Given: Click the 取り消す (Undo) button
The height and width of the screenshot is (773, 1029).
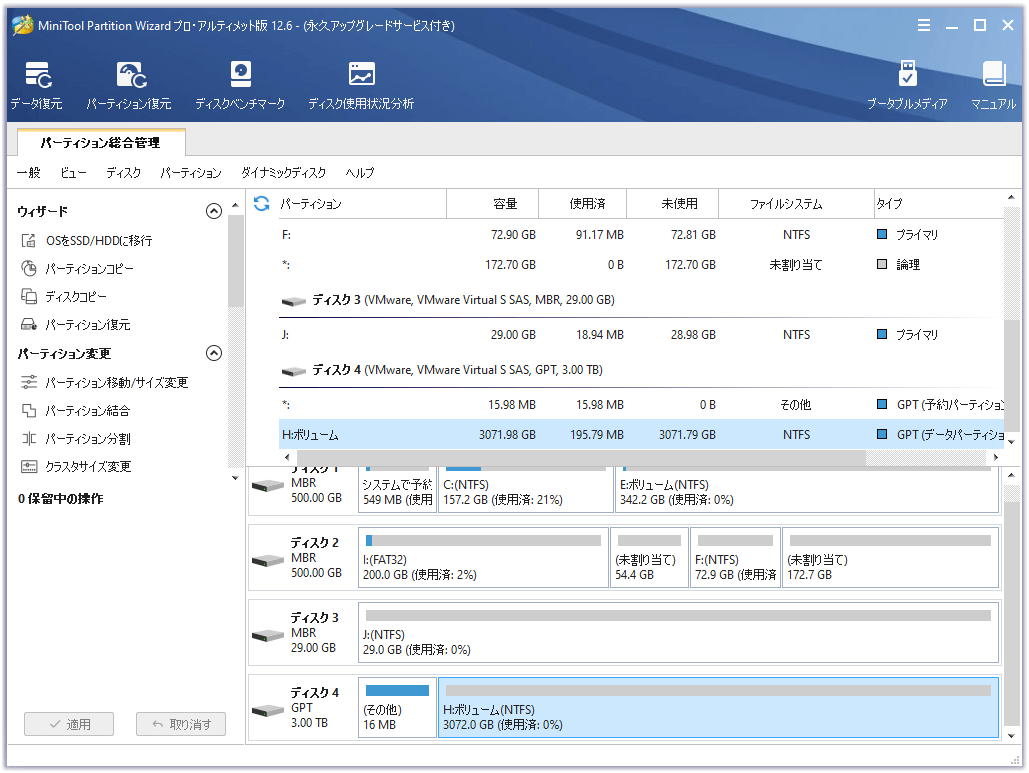Looking at the screenshot, I should [181, 724].
